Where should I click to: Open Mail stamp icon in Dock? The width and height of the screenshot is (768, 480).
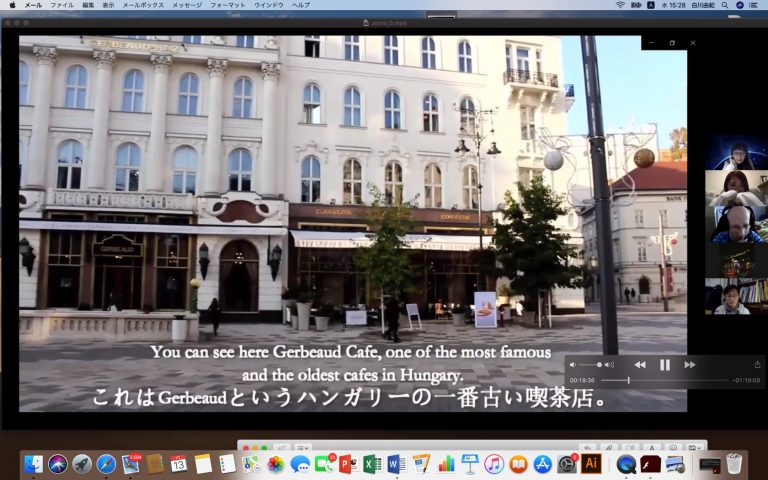131,463
